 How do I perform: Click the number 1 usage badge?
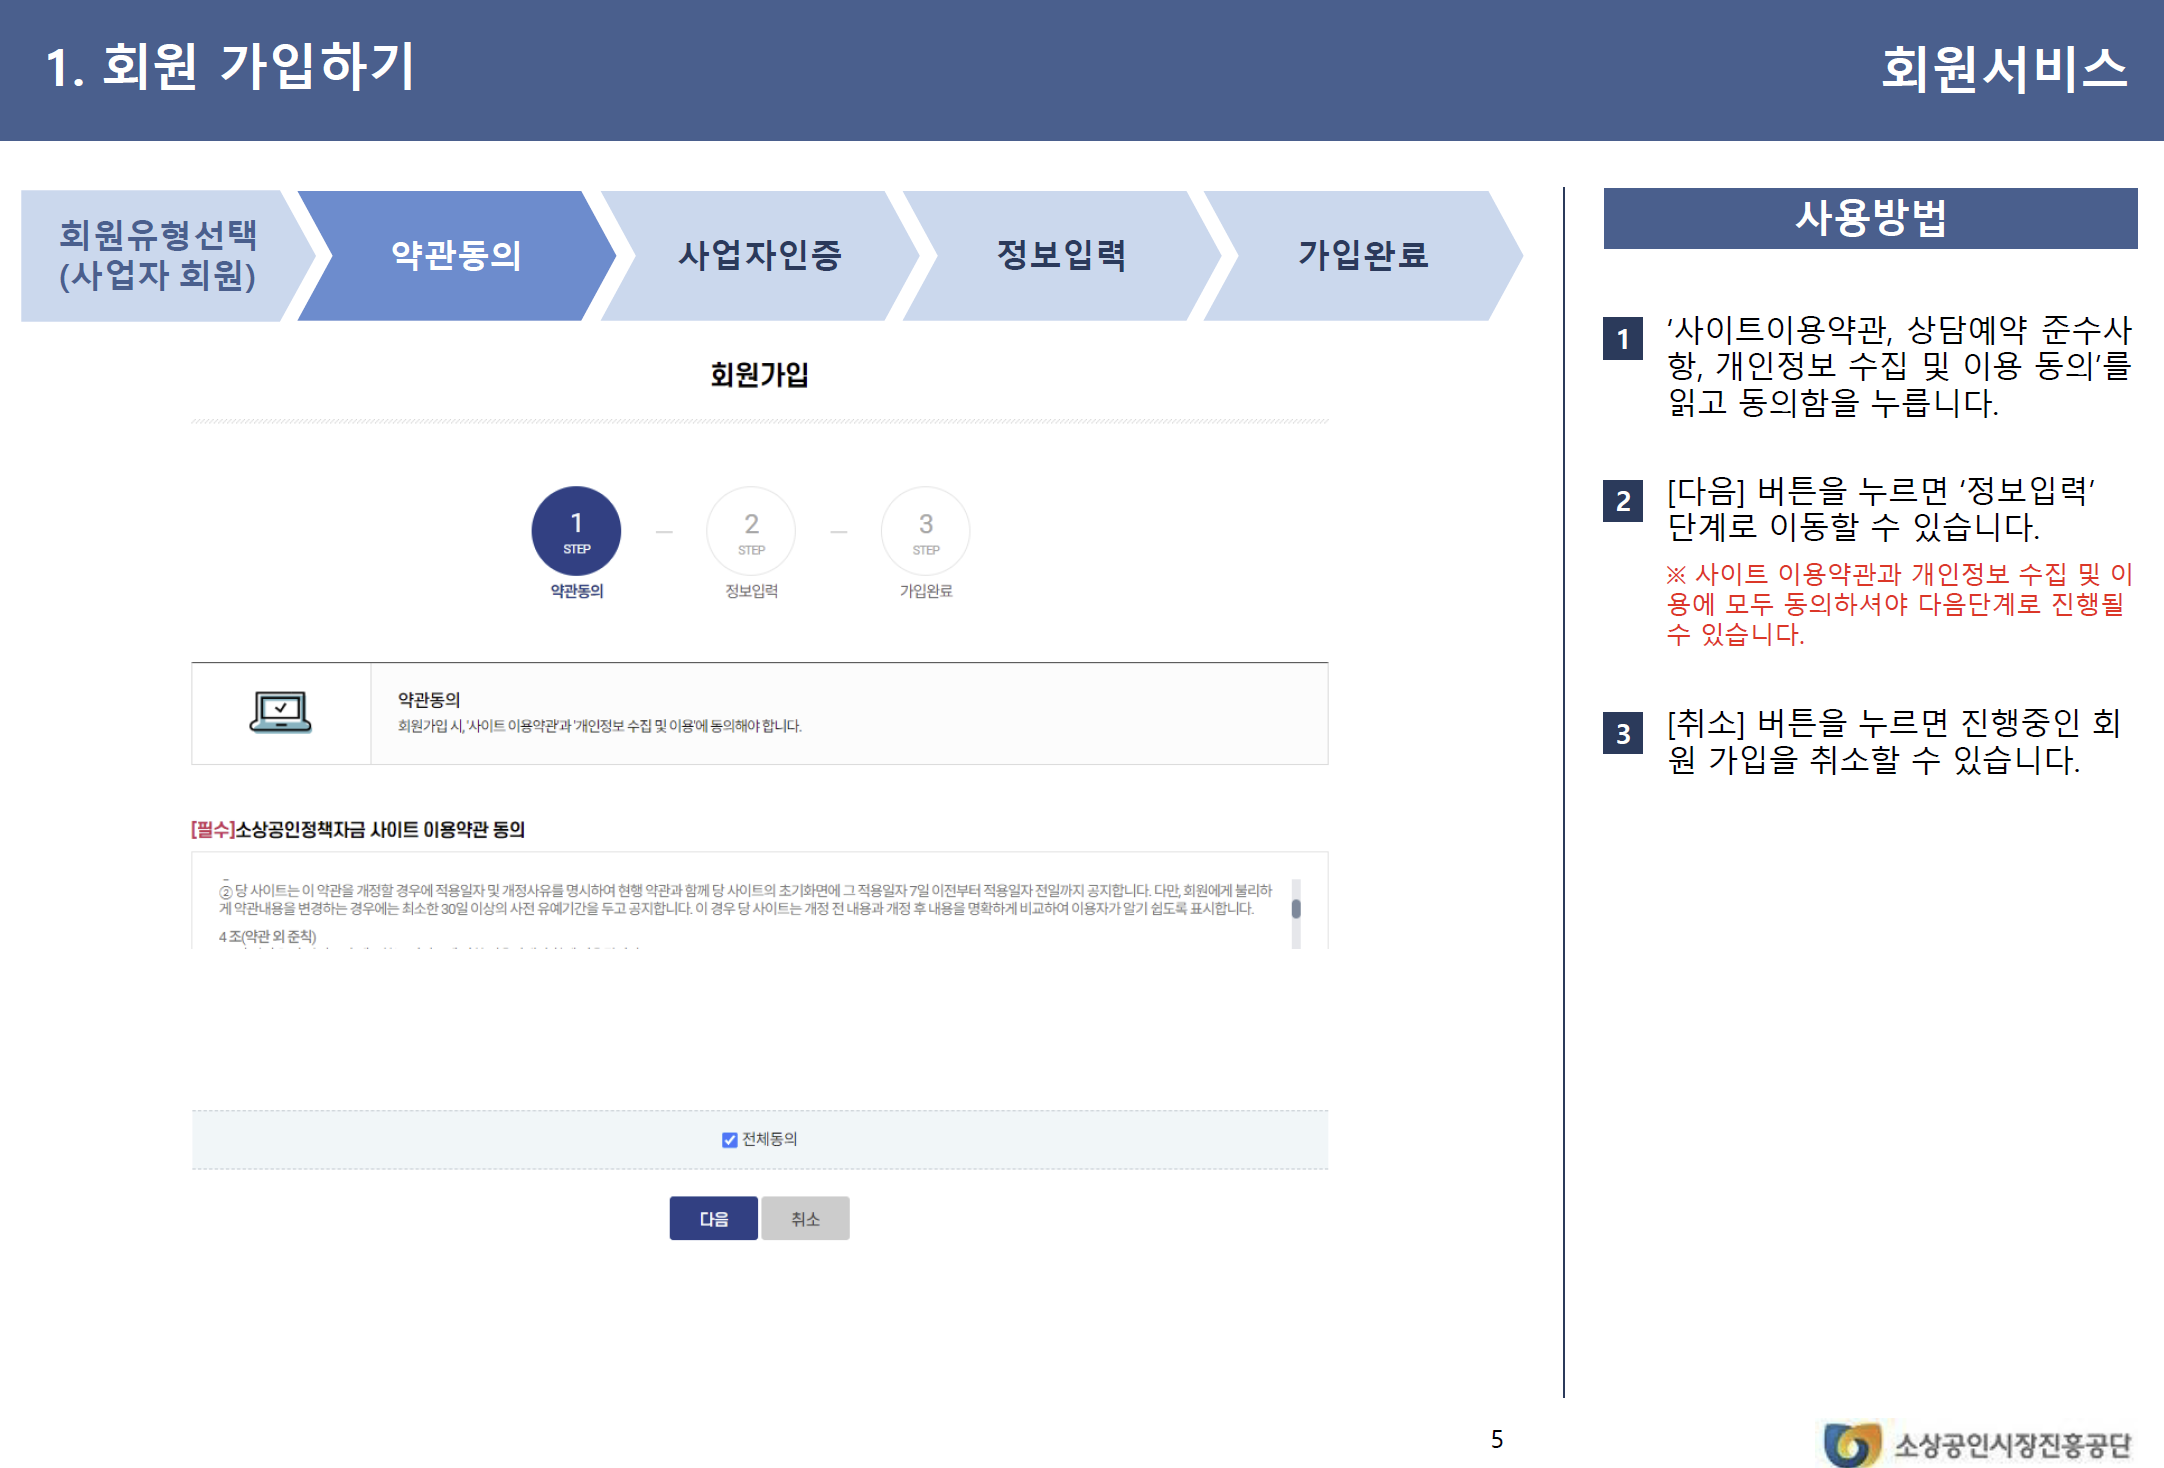tap(1622, 339)
